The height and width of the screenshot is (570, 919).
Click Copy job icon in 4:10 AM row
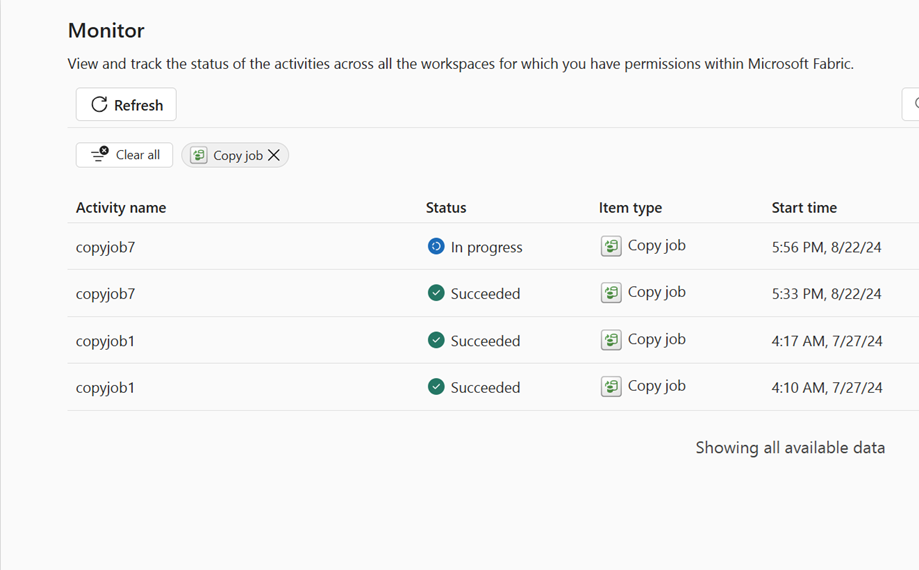[611, 387]
